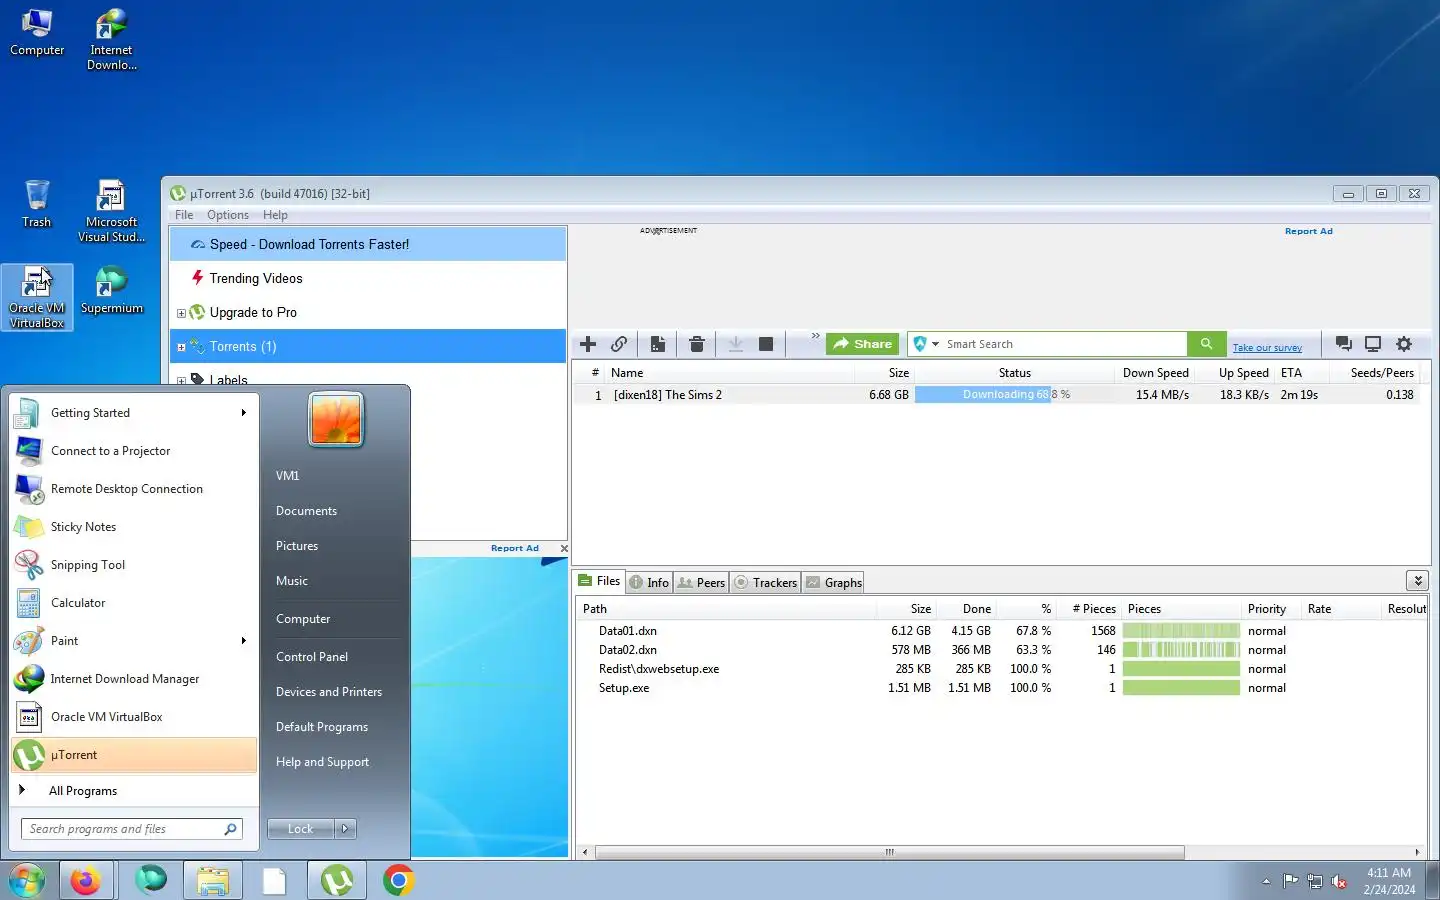1440x900 pixels.
Task: Sort torrents by Down Speed column
Action: point(1155,373)
